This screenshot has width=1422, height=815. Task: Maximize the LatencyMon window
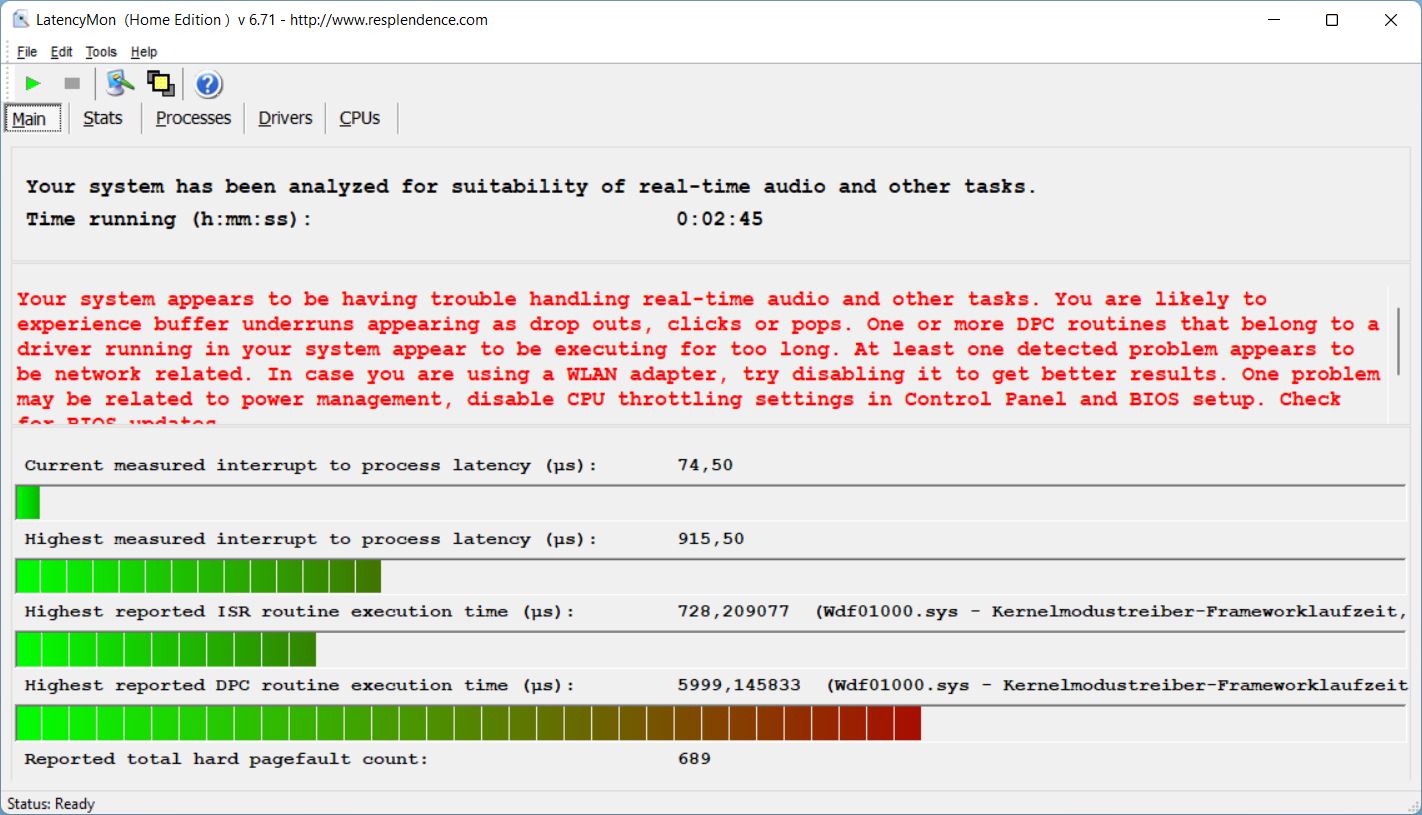pos(1331,20)
